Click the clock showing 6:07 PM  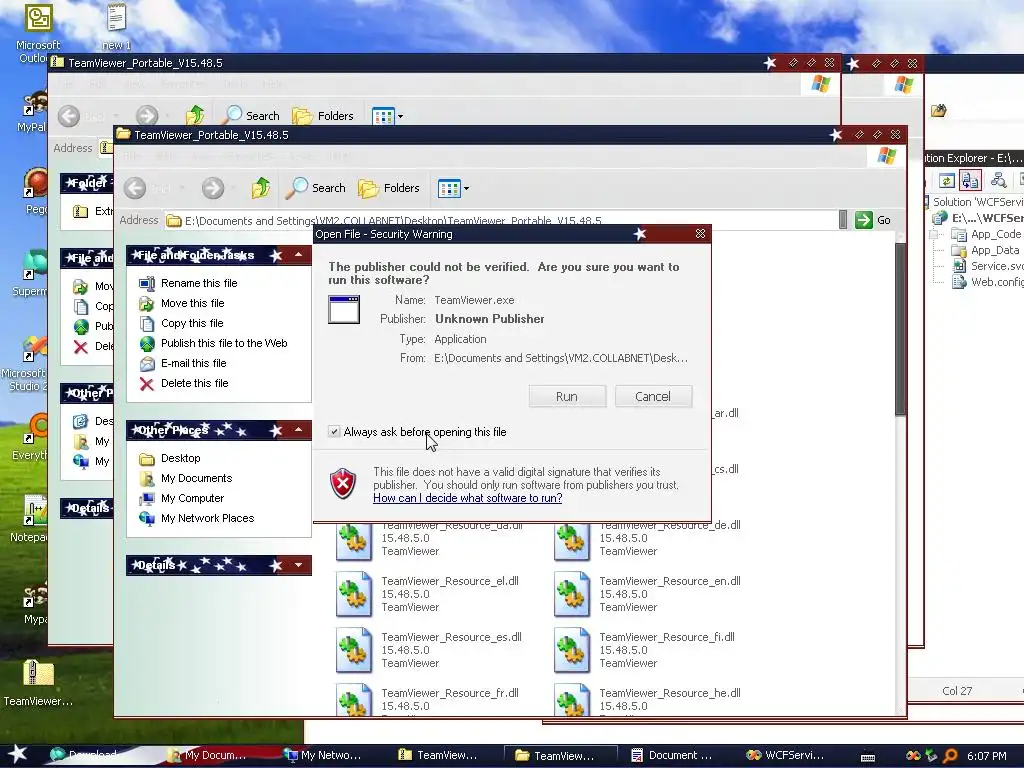coord(986,756)
